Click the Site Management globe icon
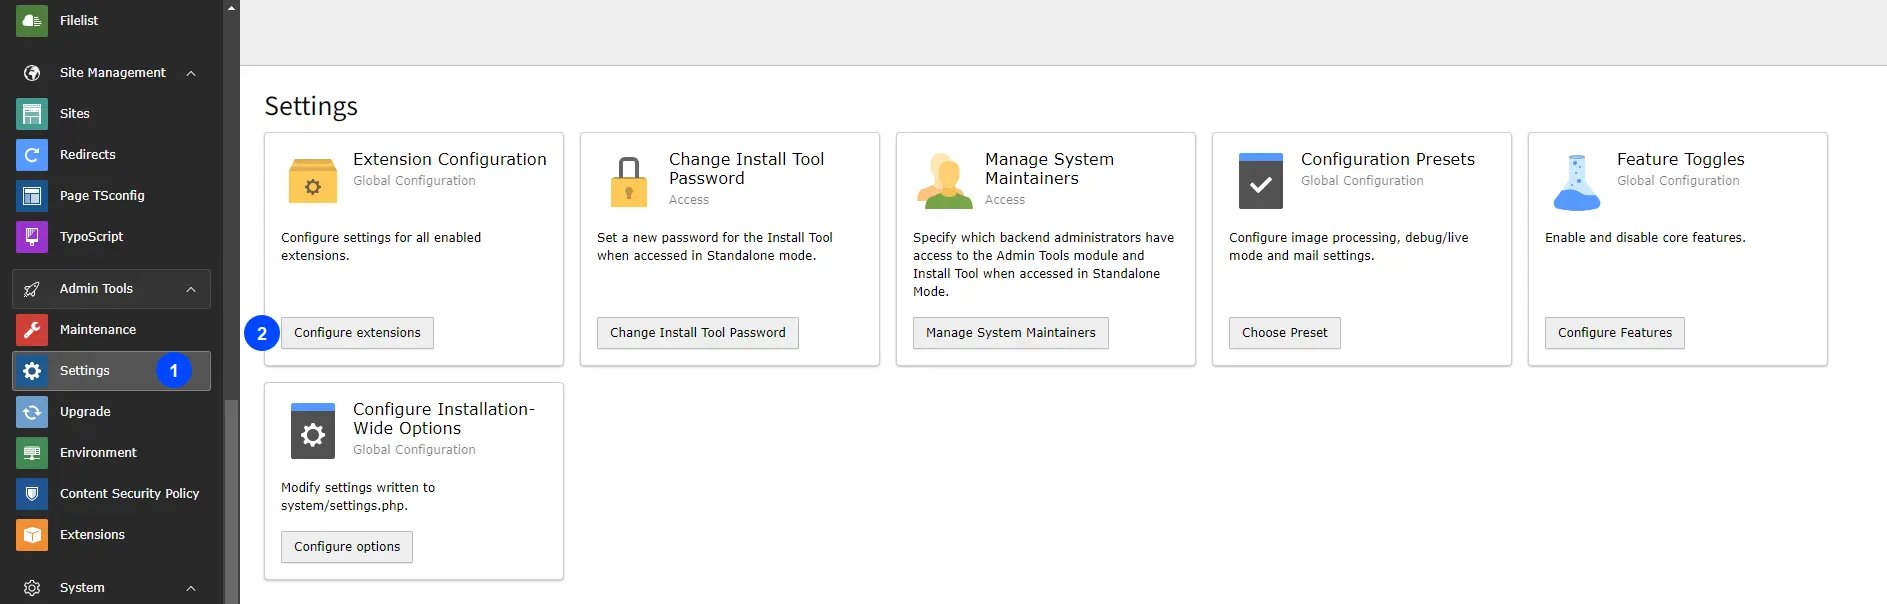Image resolution: width=1887 pixels, height=604 pixels. click(32, 73)
